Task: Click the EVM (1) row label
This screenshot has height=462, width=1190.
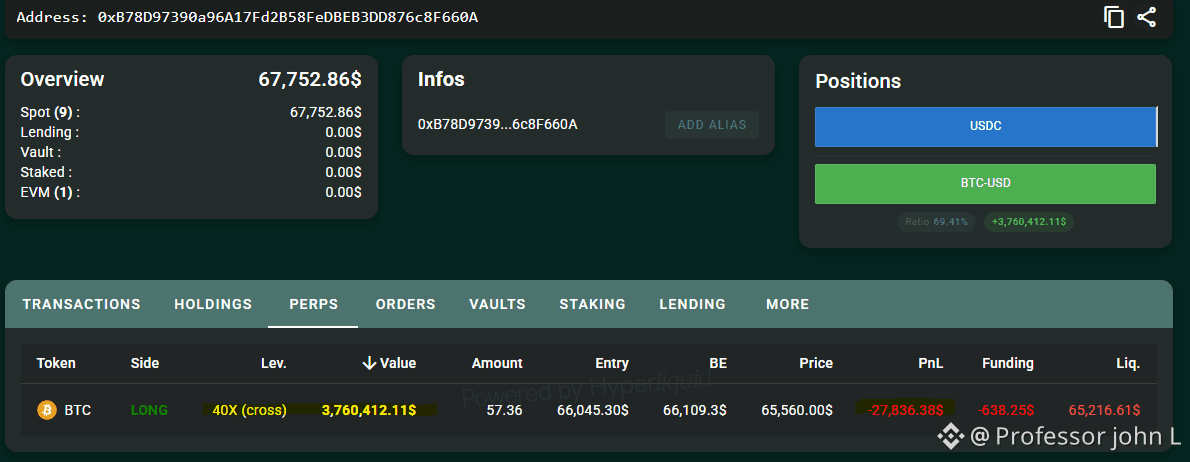Action: 50,192
